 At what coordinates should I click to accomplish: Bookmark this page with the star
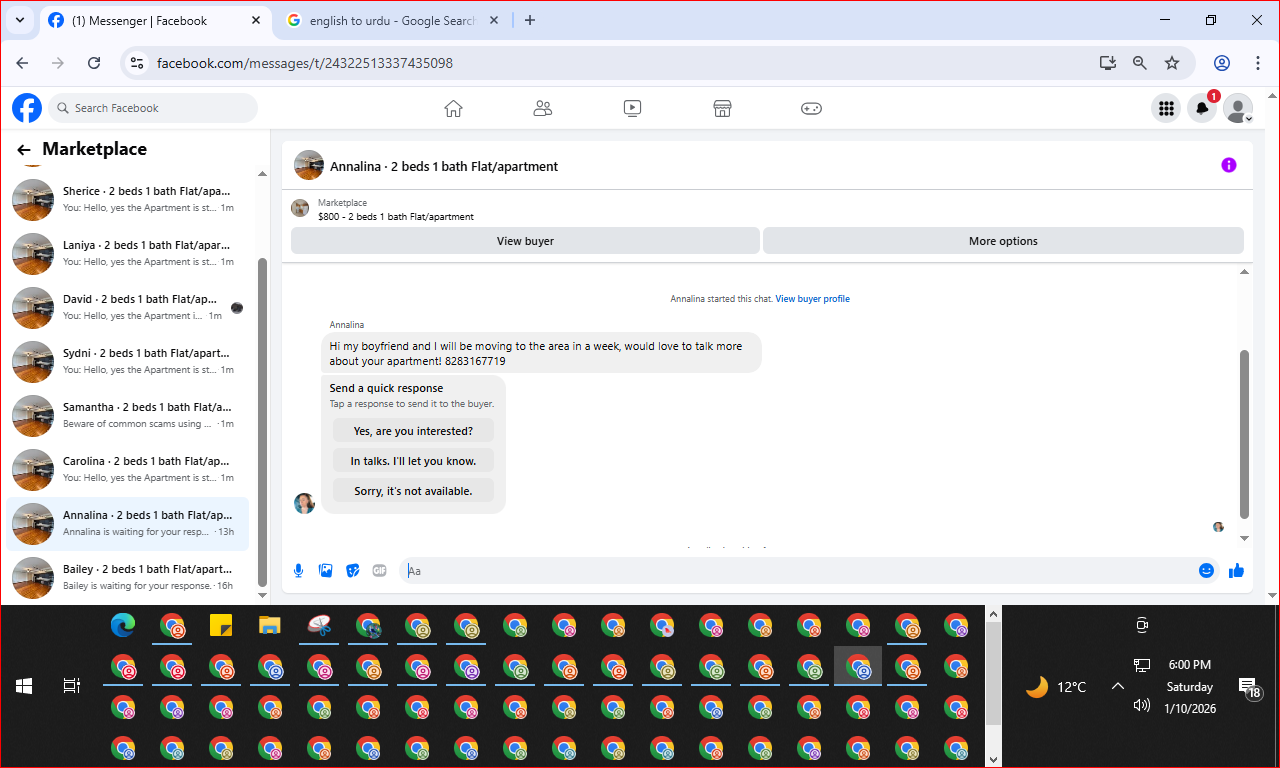pos(1172,63)
